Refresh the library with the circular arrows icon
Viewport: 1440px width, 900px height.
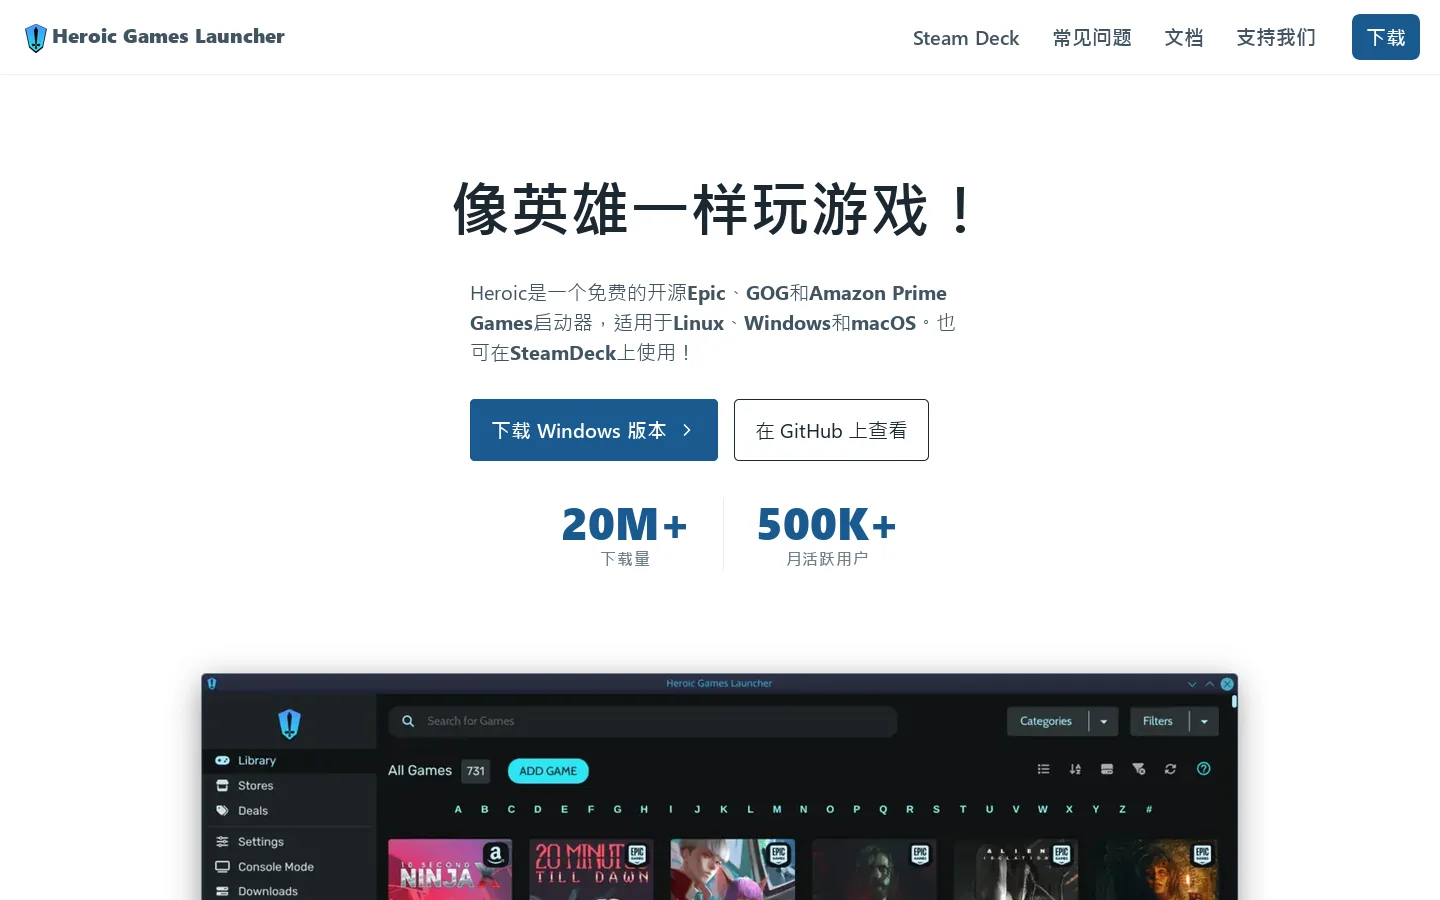point(1170,769)
